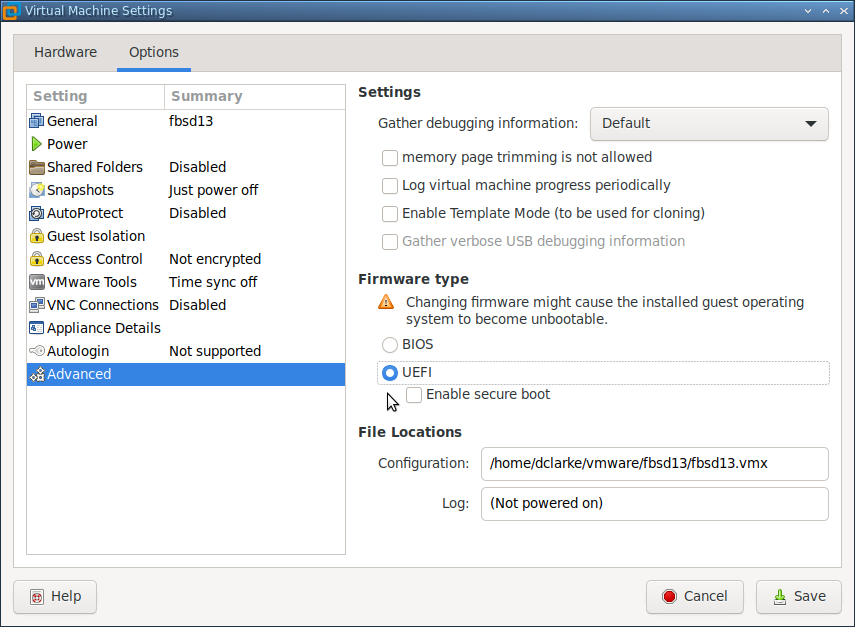Click the Advanced settings icon

pos(37,374)
